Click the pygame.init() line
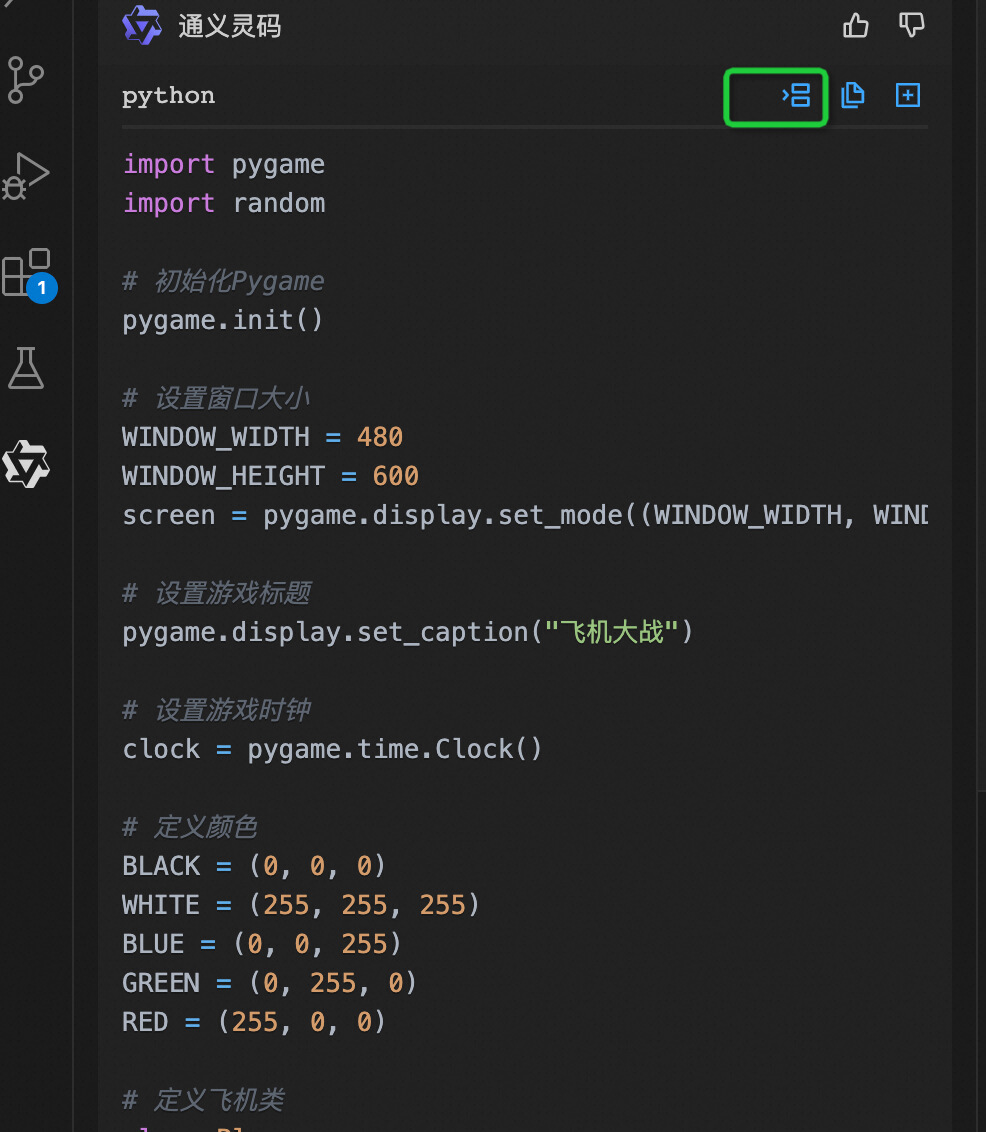Viewport: 986px width, 1132px height. [222, 320]
